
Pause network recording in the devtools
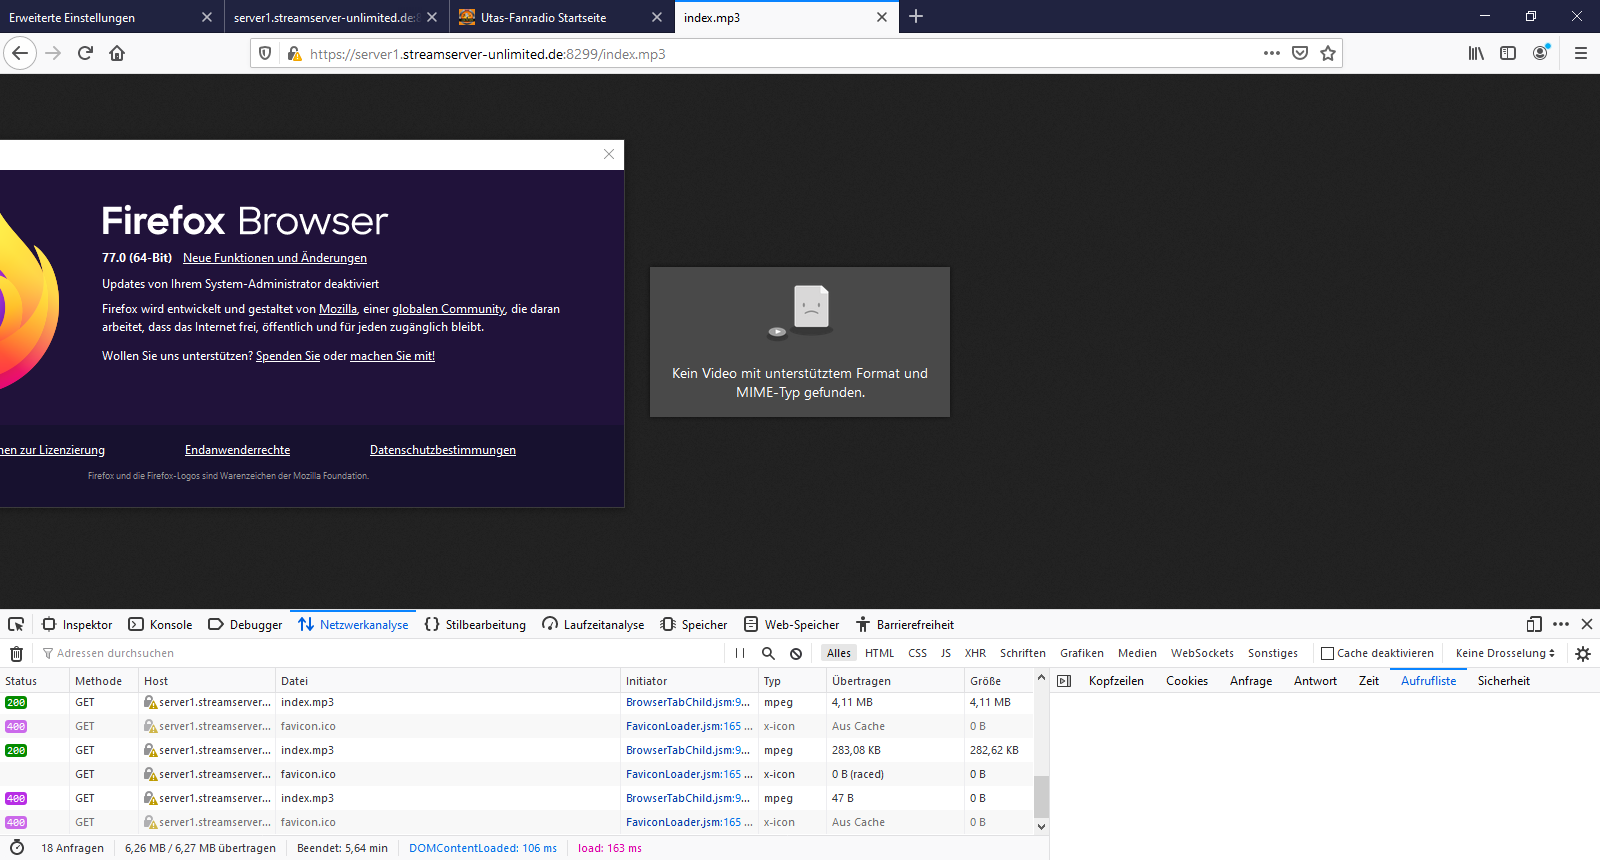click(740, 654)
